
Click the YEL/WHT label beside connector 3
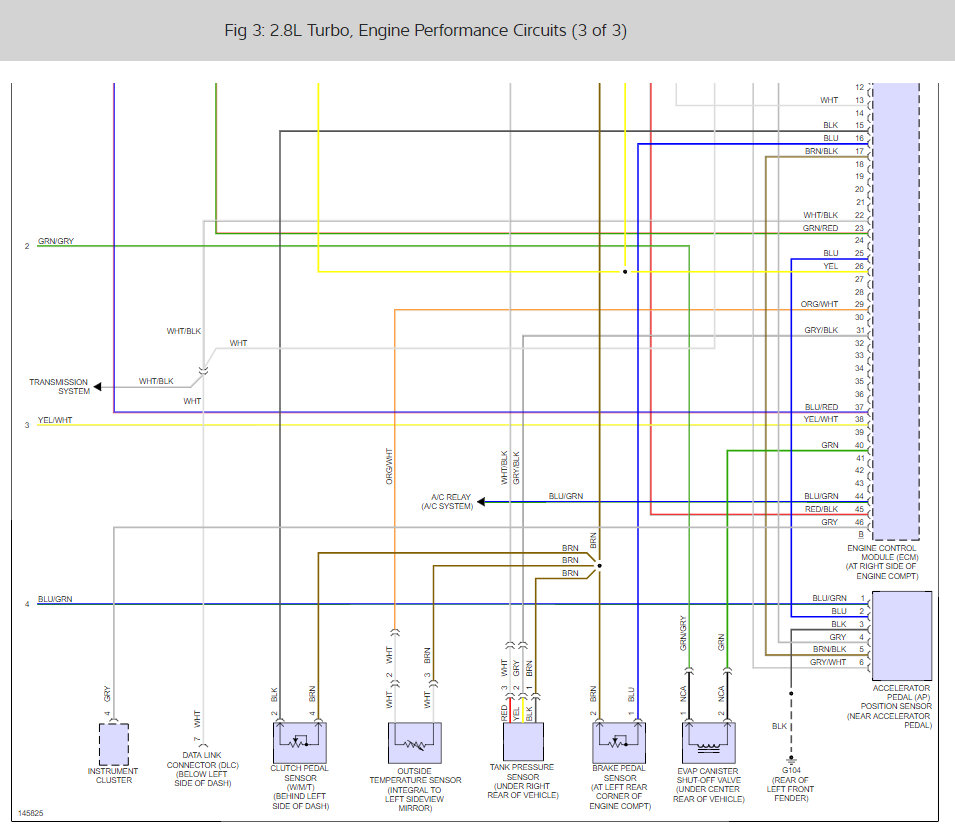point(55,420)
